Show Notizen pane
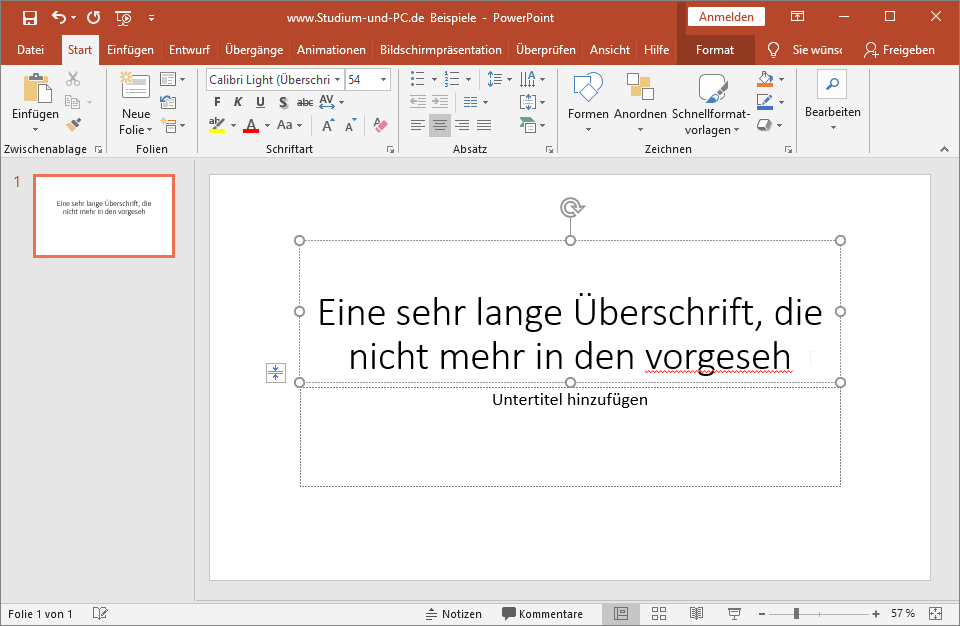Screen dimensions: 960x626 pos(454,614)
